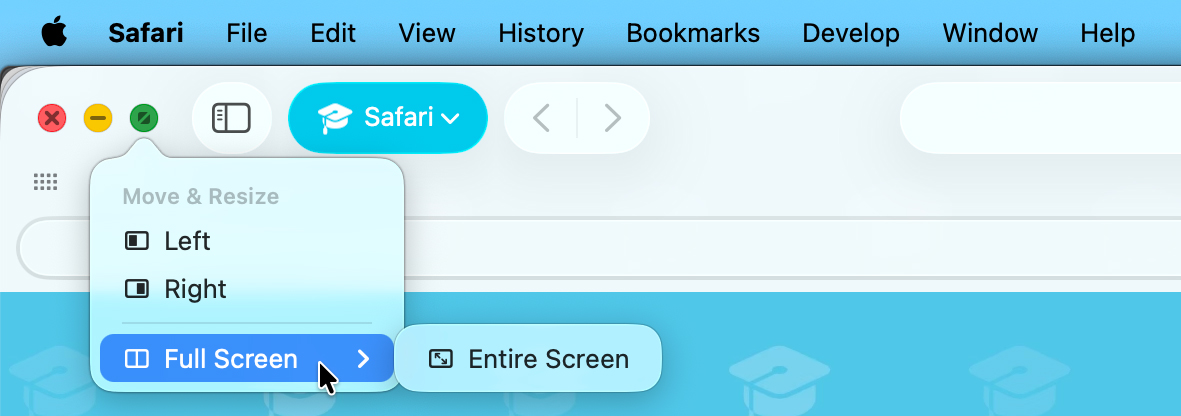Open the Develop menu
The height and width of the screenshot is (416, 1181).
851,33
